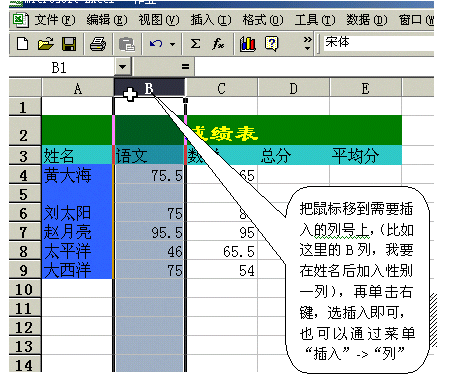Click the New blank workbook icon

(22, 44)
